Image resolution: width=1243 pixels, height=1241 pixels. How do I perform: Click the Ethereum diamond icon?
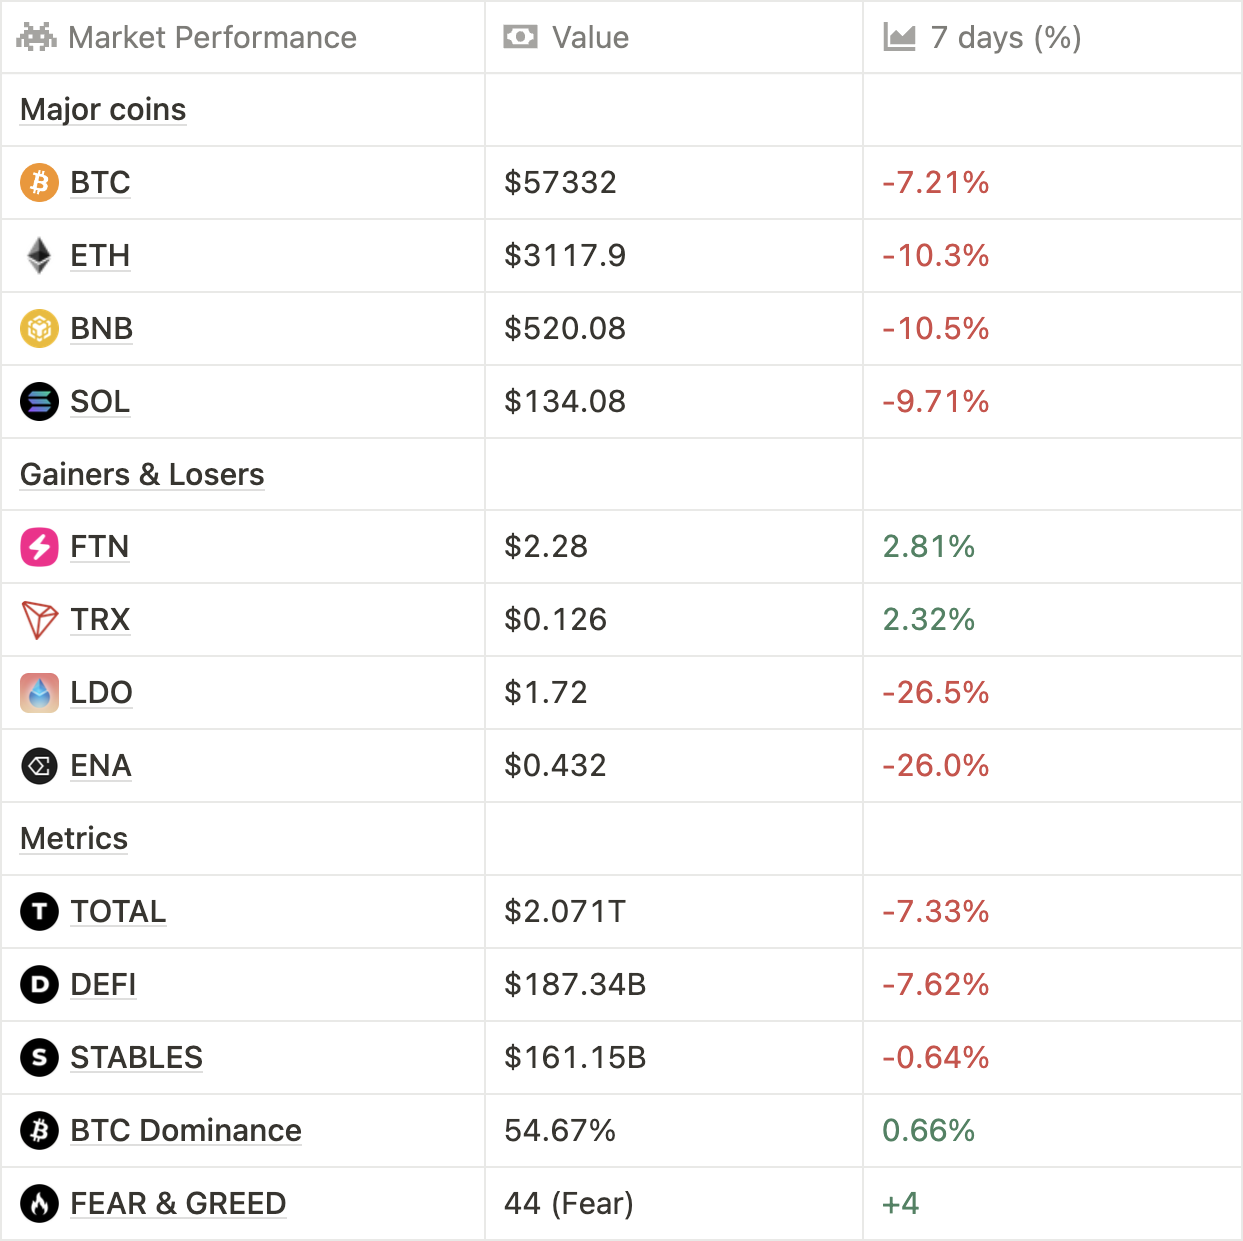point(39,256)
